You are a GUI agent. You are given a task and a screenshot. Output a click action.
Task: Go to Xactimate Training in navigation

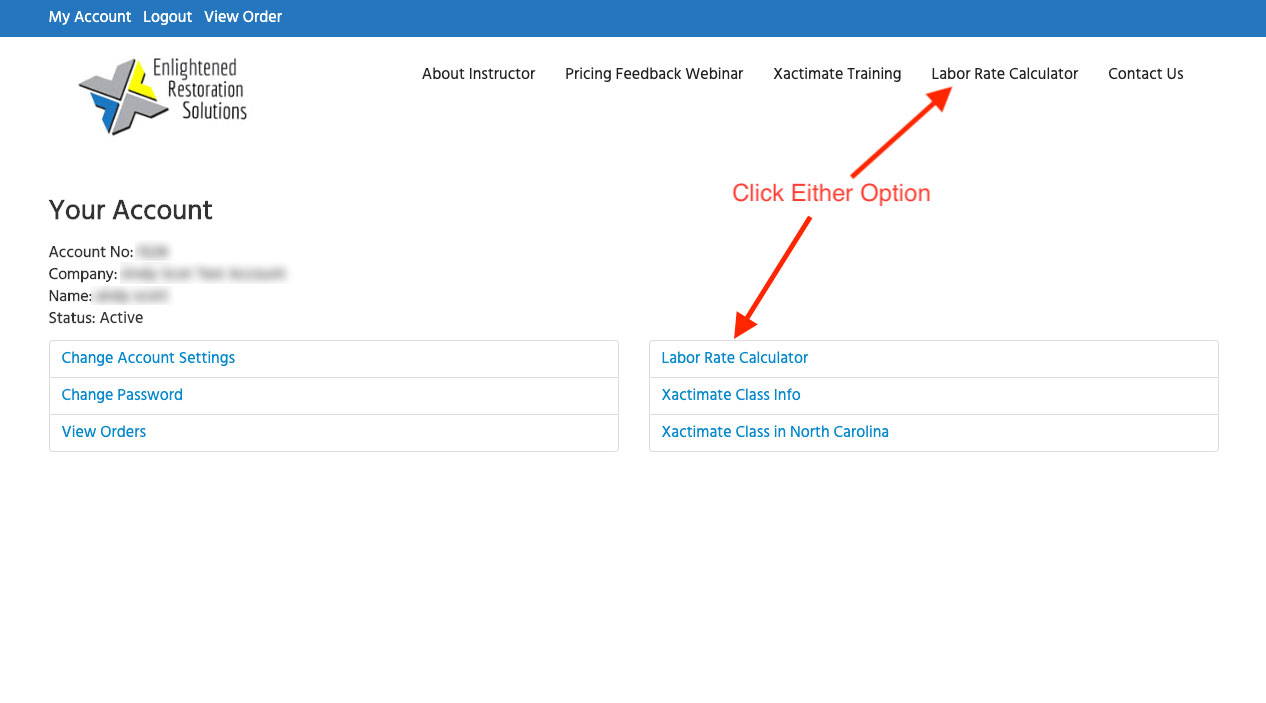tap(837, 74)
